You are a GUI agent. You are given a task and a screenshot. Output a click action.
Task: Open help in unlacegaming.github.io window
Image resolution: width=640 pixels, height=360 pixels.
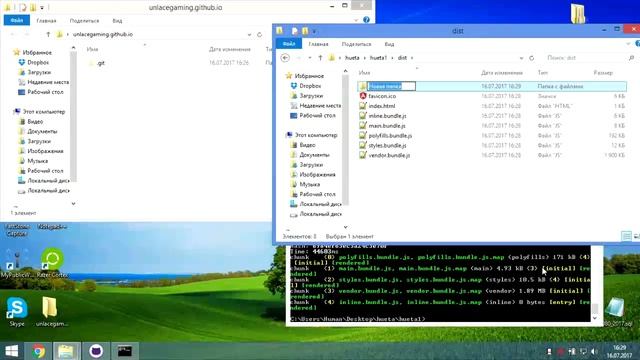click(x=366, y=20)
